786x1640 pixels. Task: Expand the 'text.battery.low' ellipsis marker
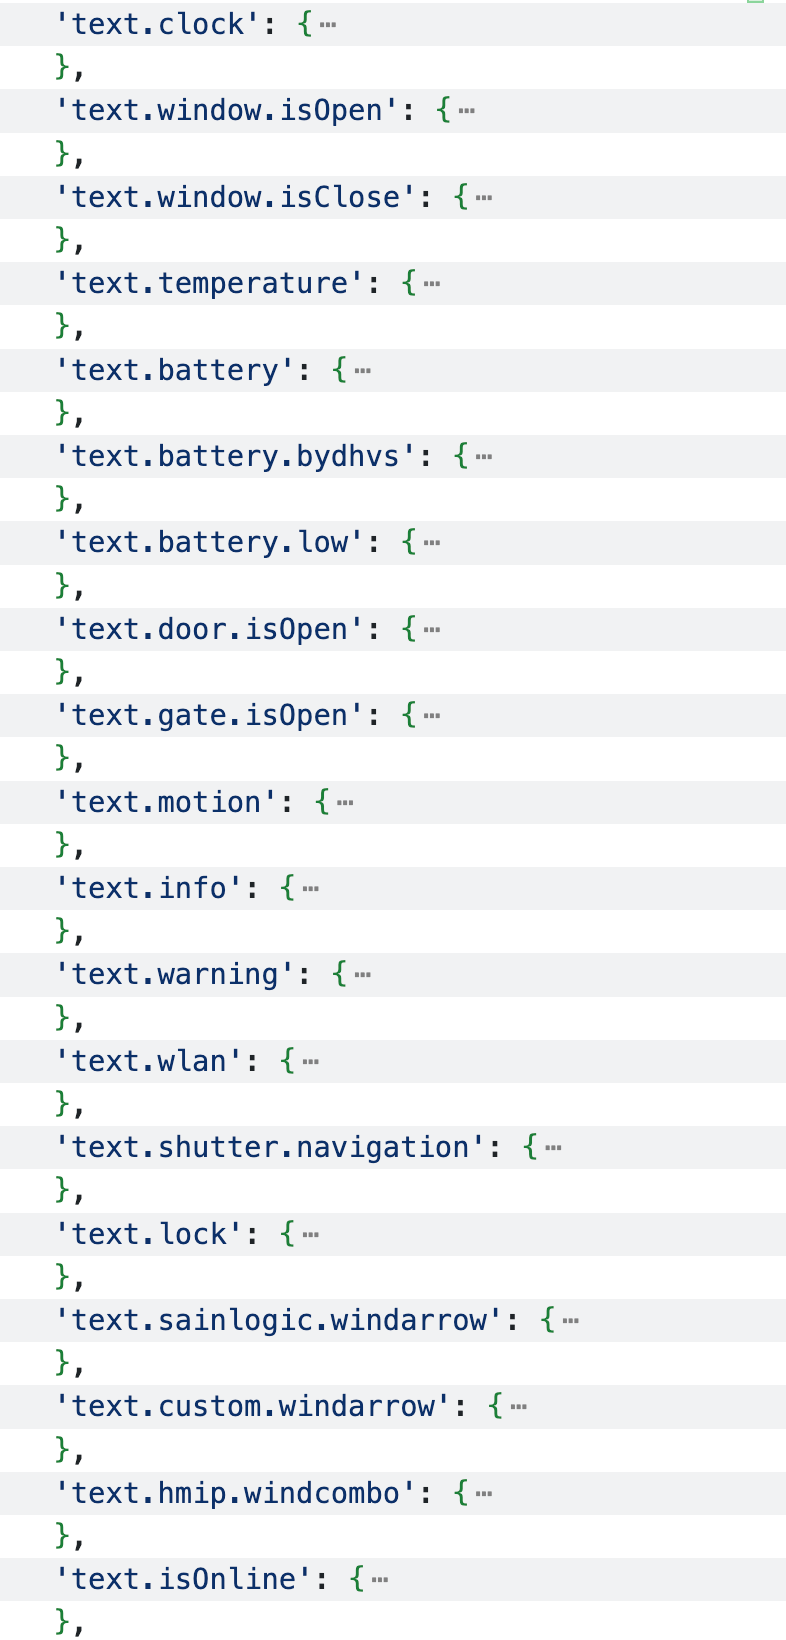[432, 543]
